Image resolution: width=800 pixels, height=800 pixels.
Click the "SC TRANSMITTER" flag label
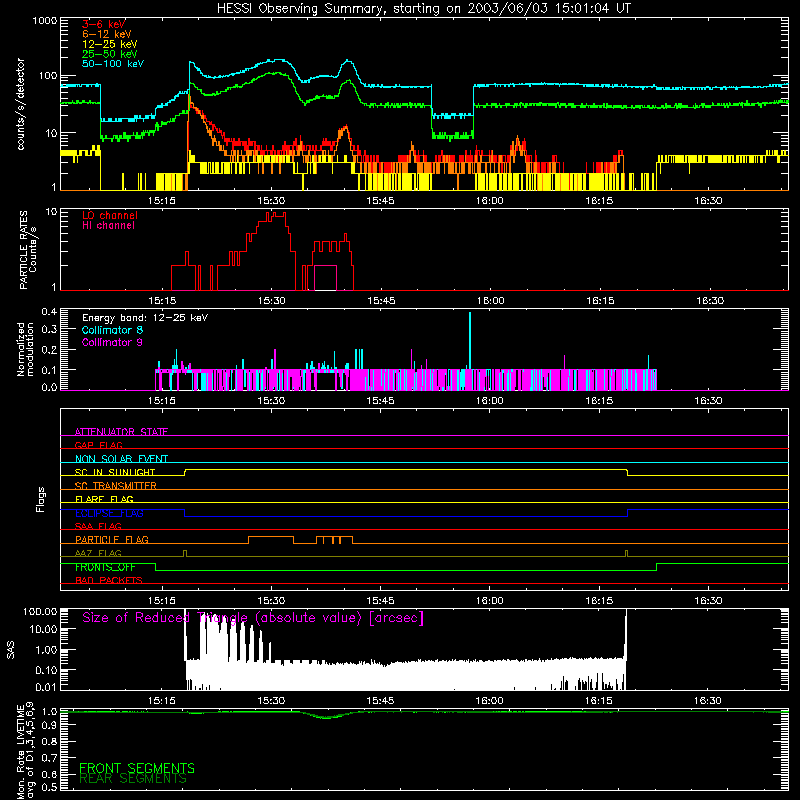[115, 486]
